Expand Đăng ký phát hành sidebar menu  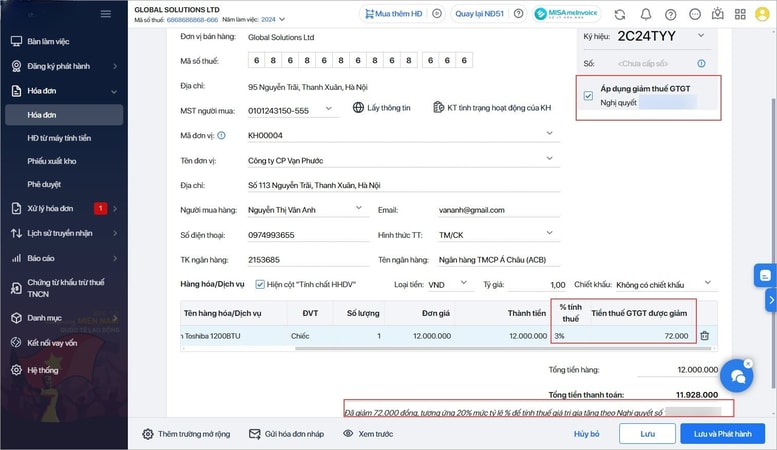pyautogui.click(x=114, y=66)
